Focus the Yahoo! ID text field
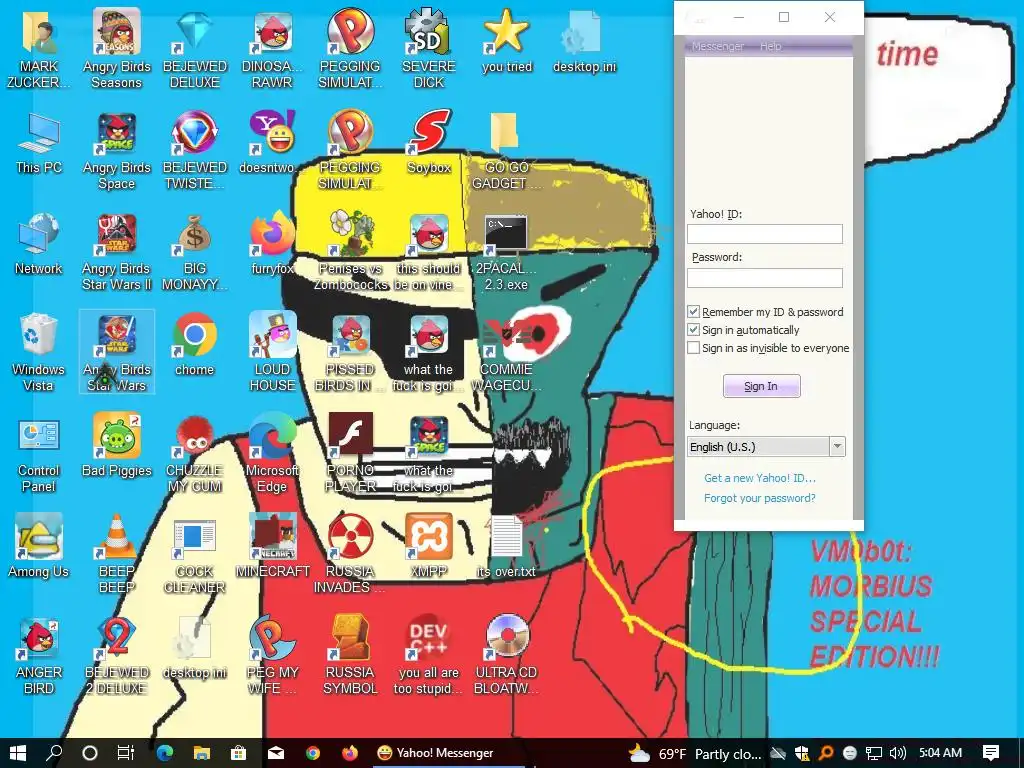The image size is (1024, 768). click(765, 234)
